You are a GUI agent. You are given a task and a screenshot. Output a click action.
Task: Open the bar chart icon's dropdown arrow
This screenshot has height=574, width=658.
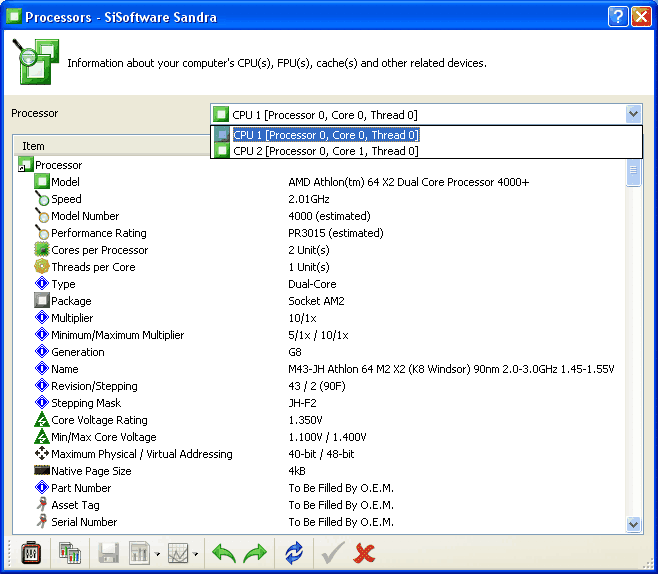(157, 554)
